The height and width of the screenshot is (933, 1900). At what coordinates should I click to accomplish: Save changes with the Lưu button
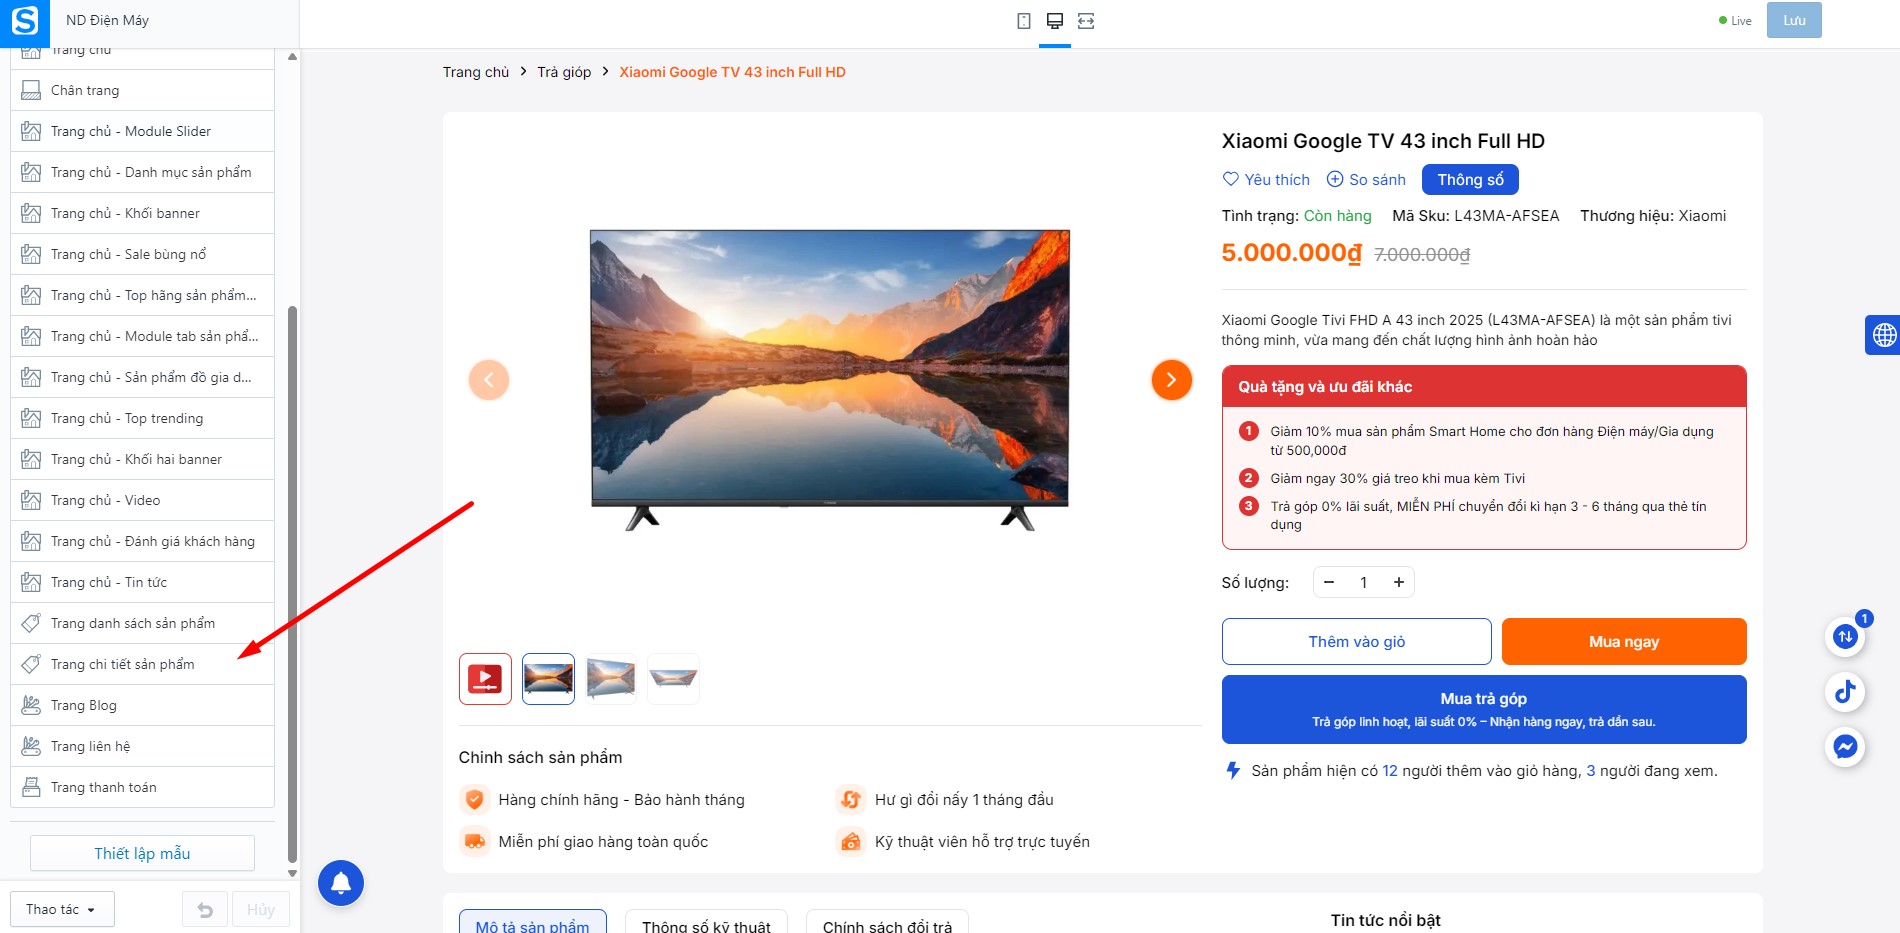point(1794,20)
